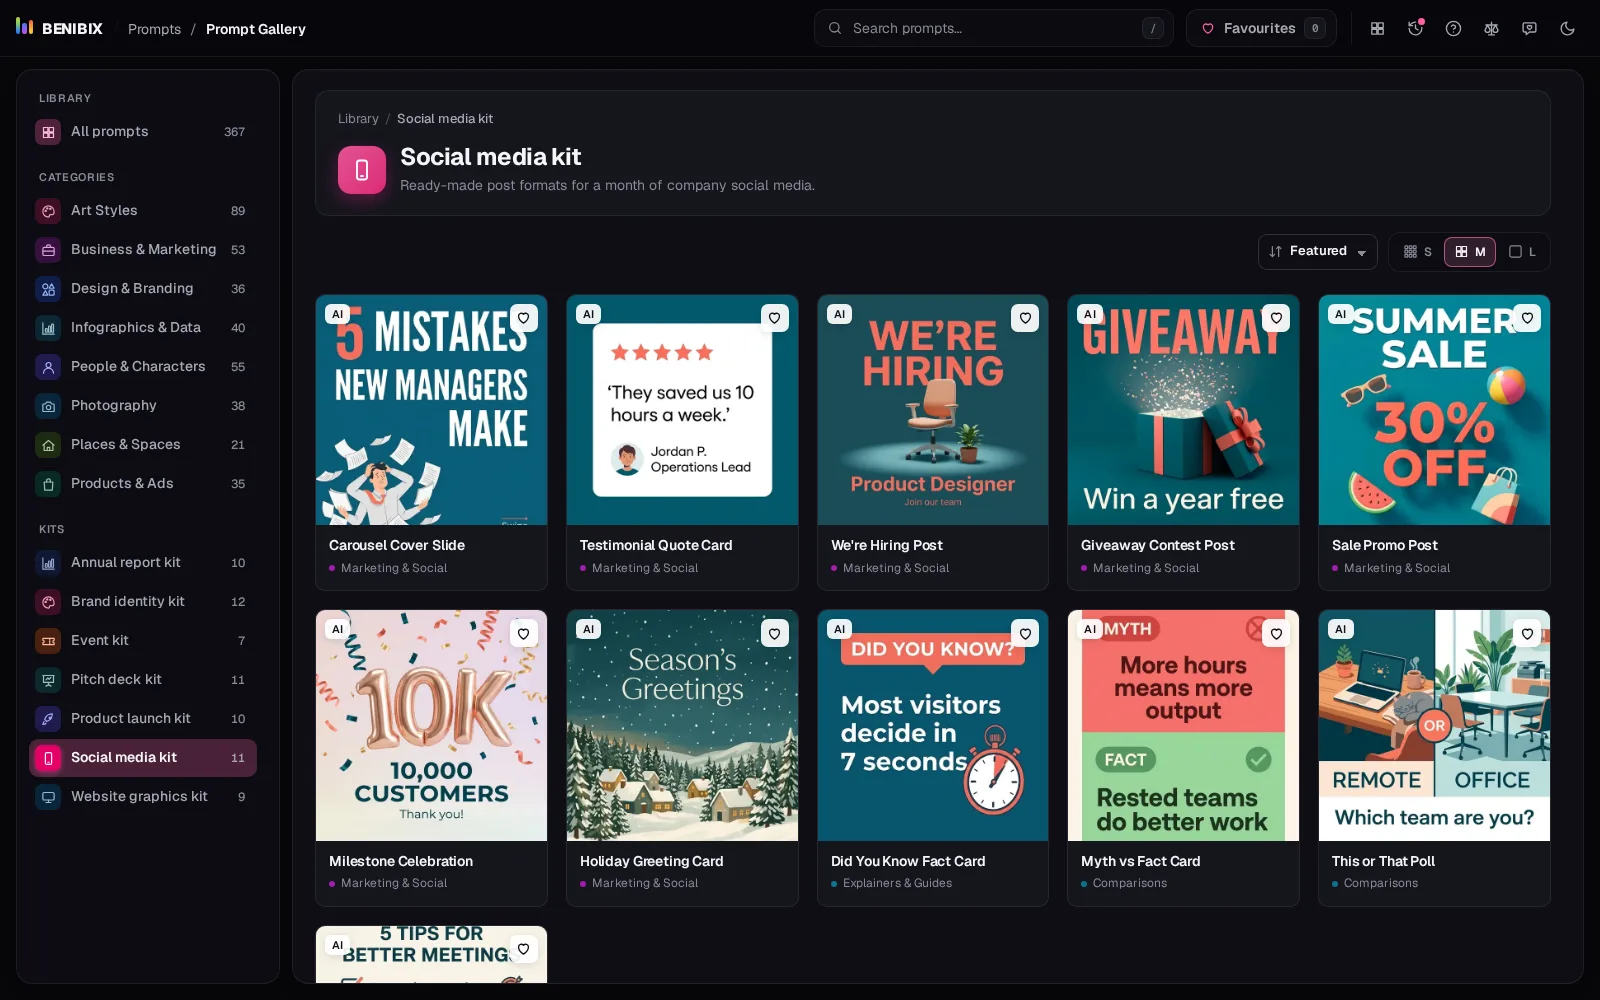The image size is (1600, 1000).
Task: Toggle dark mode moon icon
Action: point(1567,28)
